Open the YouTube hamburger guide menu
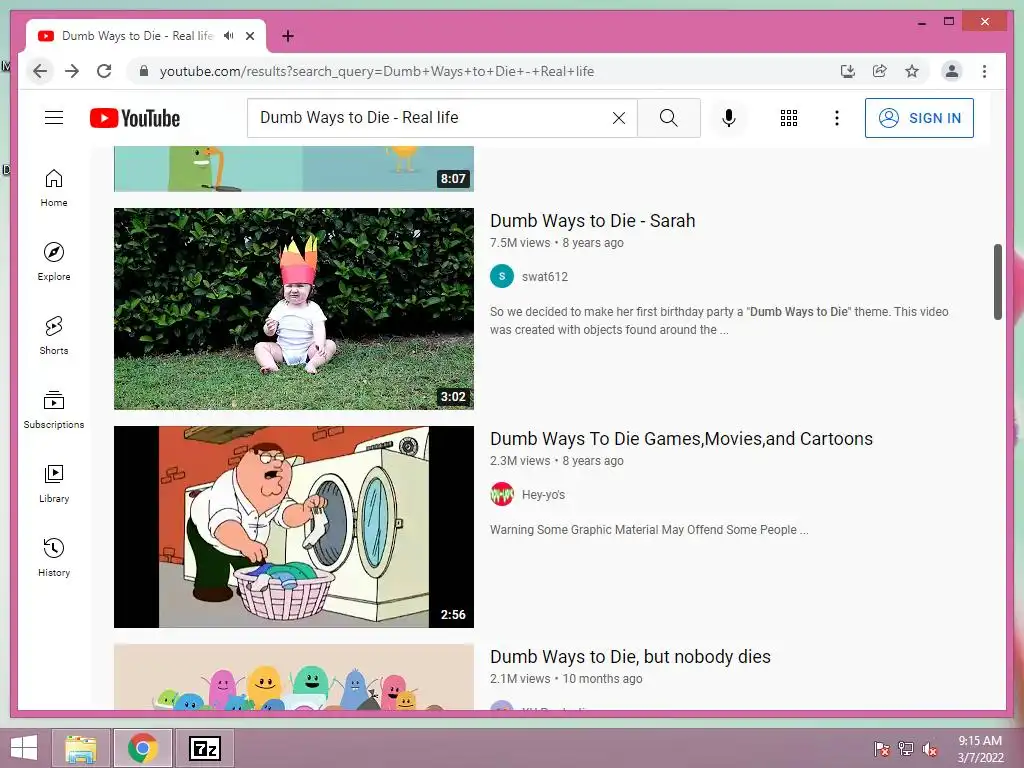This screenshot has height=768, width=1024. pyautogui.click(x=54, y=118)
